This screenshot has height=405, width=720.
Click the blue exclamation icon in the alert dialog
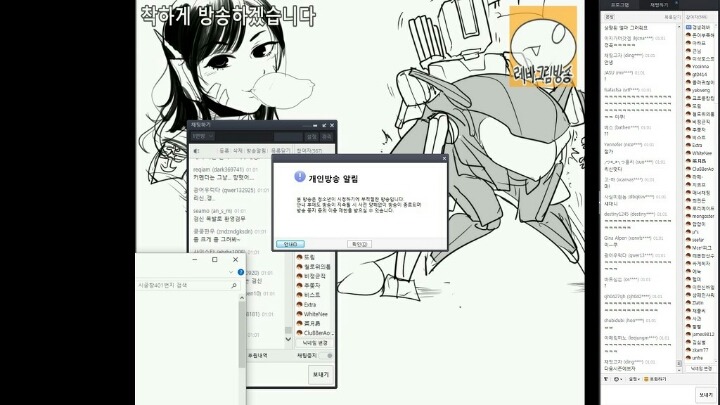coord(299,176)
